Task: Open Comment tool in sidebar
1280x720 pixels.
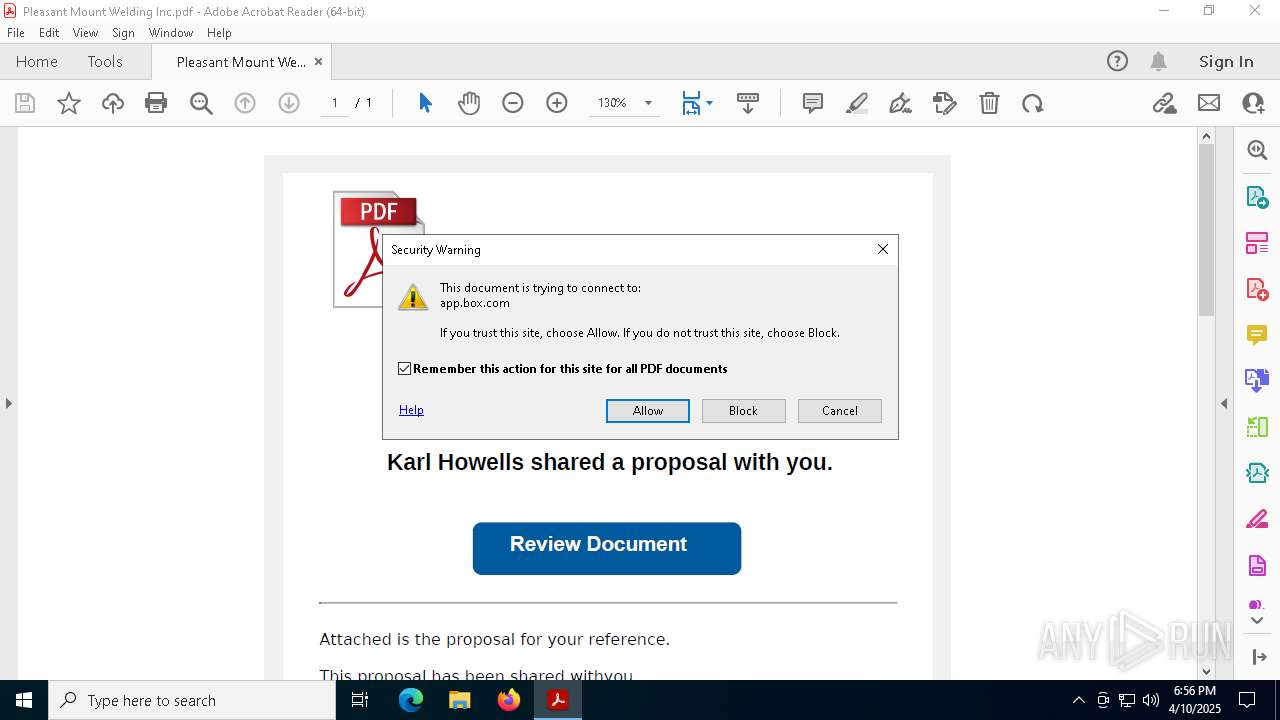Action: (1257, 335)
